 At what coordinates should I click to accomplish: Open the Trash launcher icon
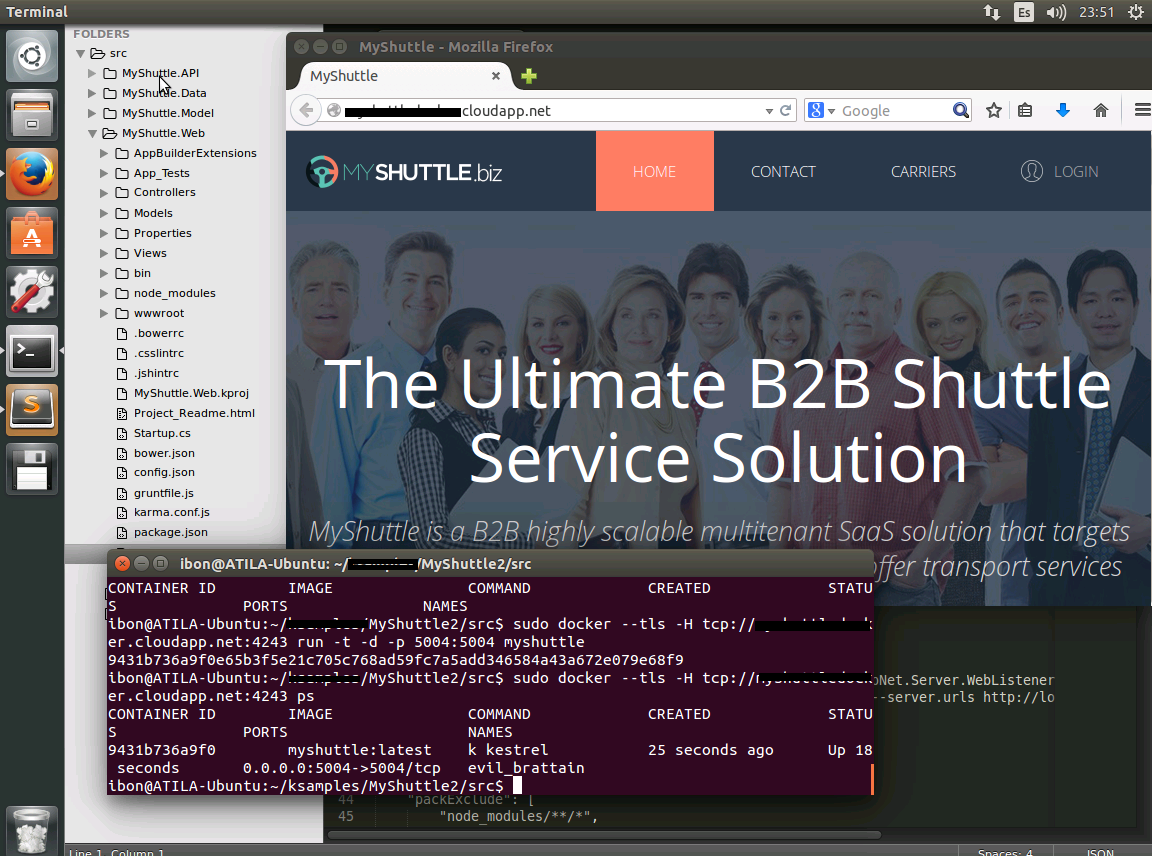(32, 830)
